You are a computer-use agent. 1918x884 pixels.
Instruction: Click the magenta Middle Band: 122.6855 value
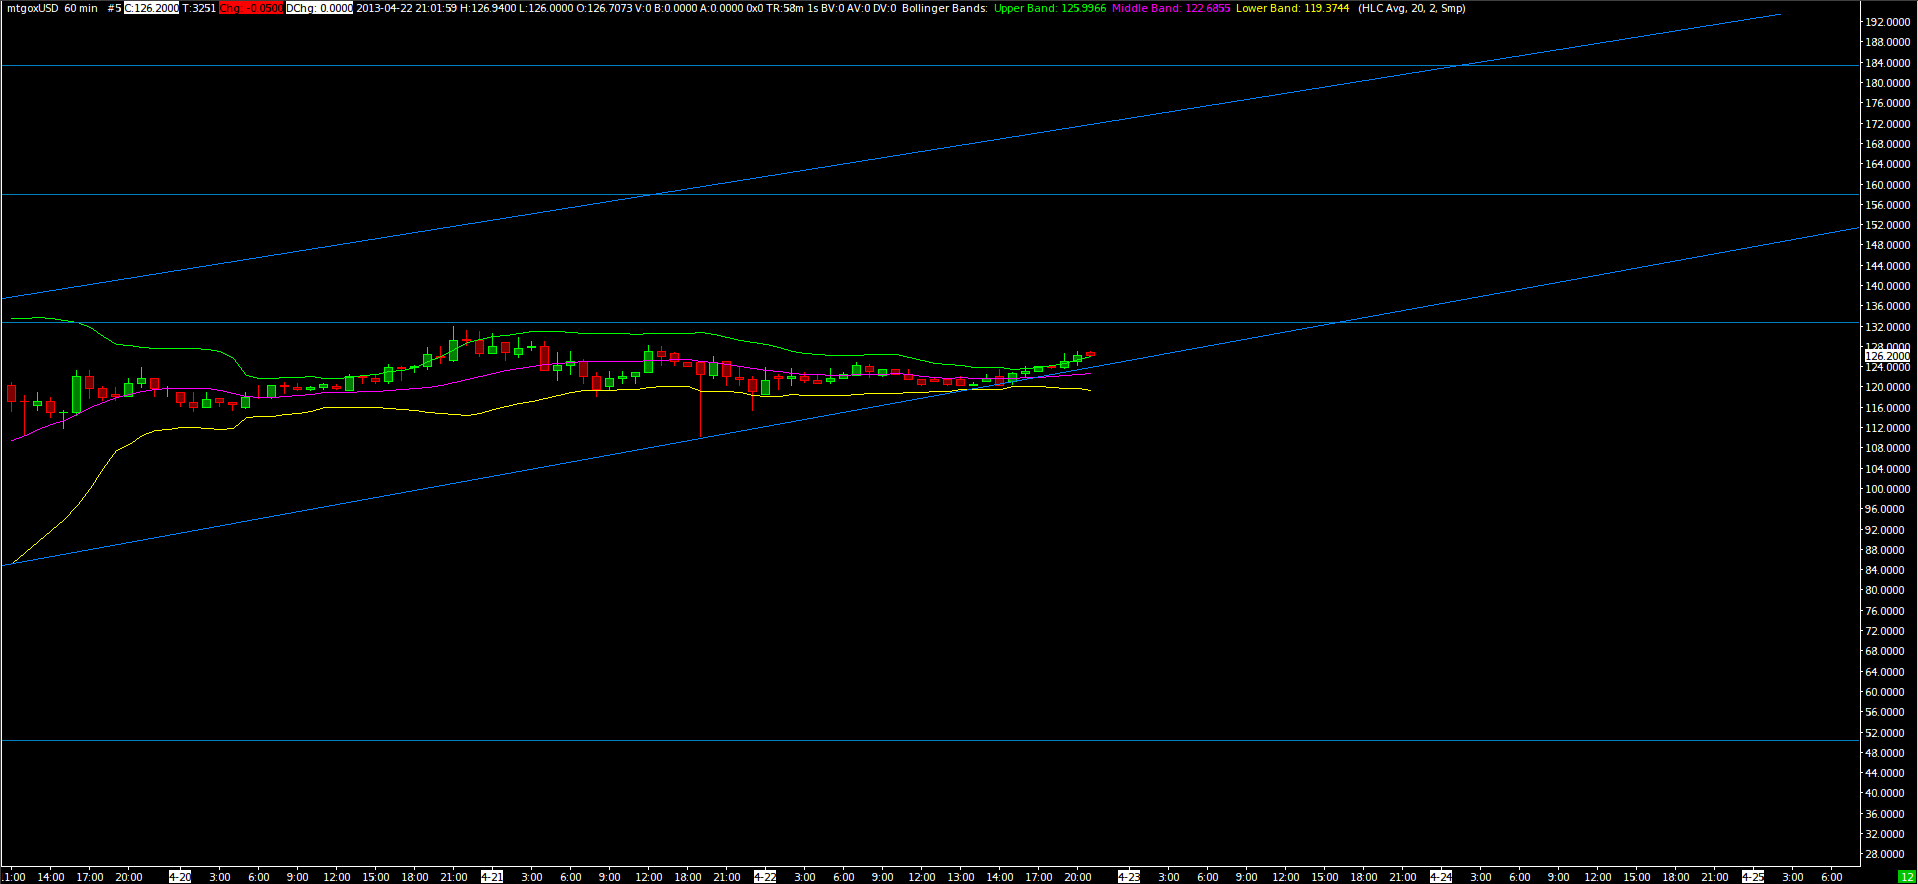(1171, 8)
